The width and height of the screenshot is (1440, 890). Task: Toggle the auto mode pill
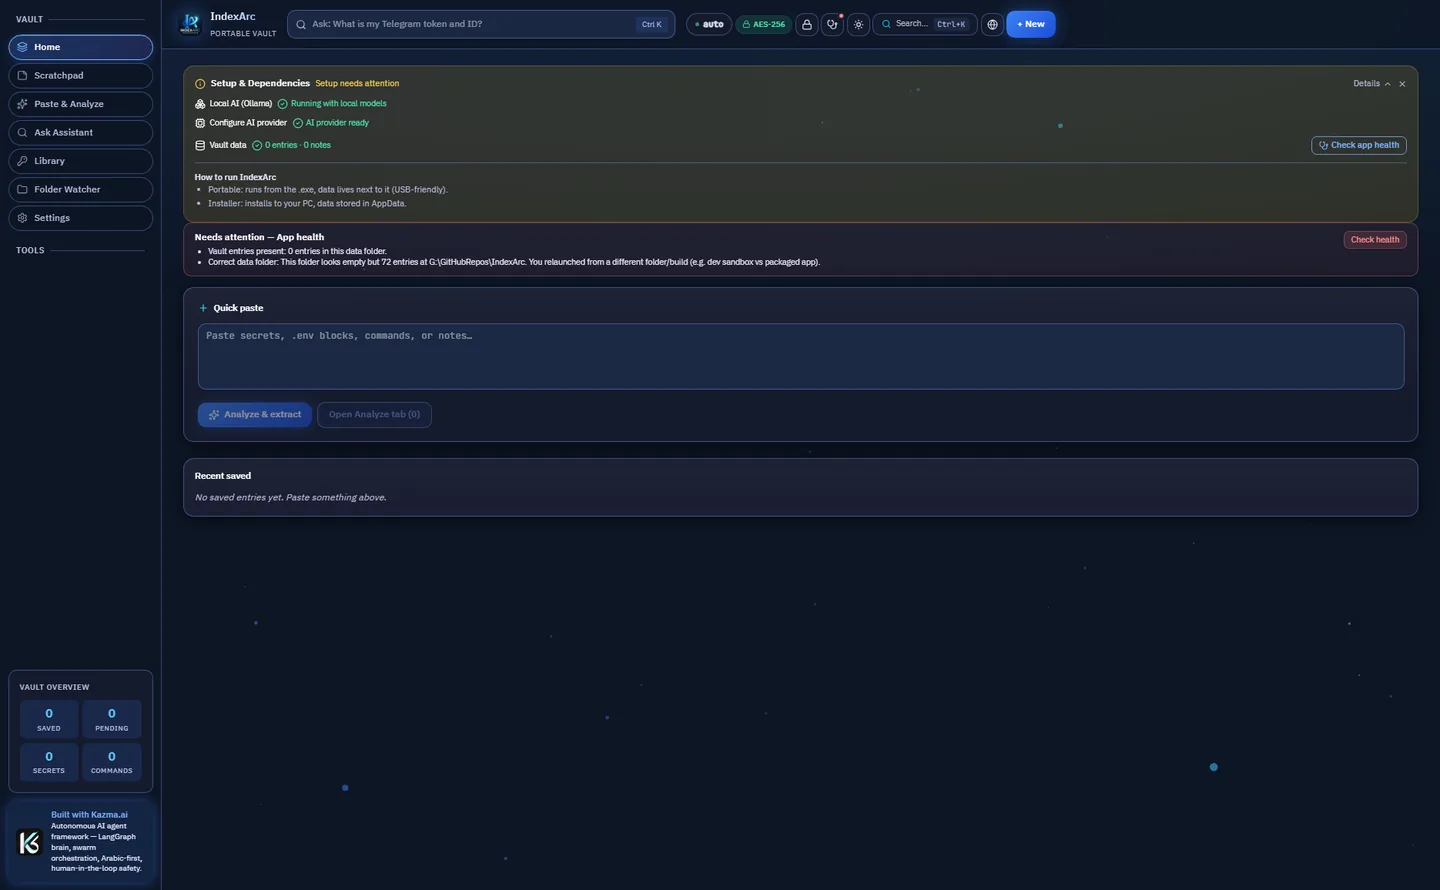click(709, 24)
